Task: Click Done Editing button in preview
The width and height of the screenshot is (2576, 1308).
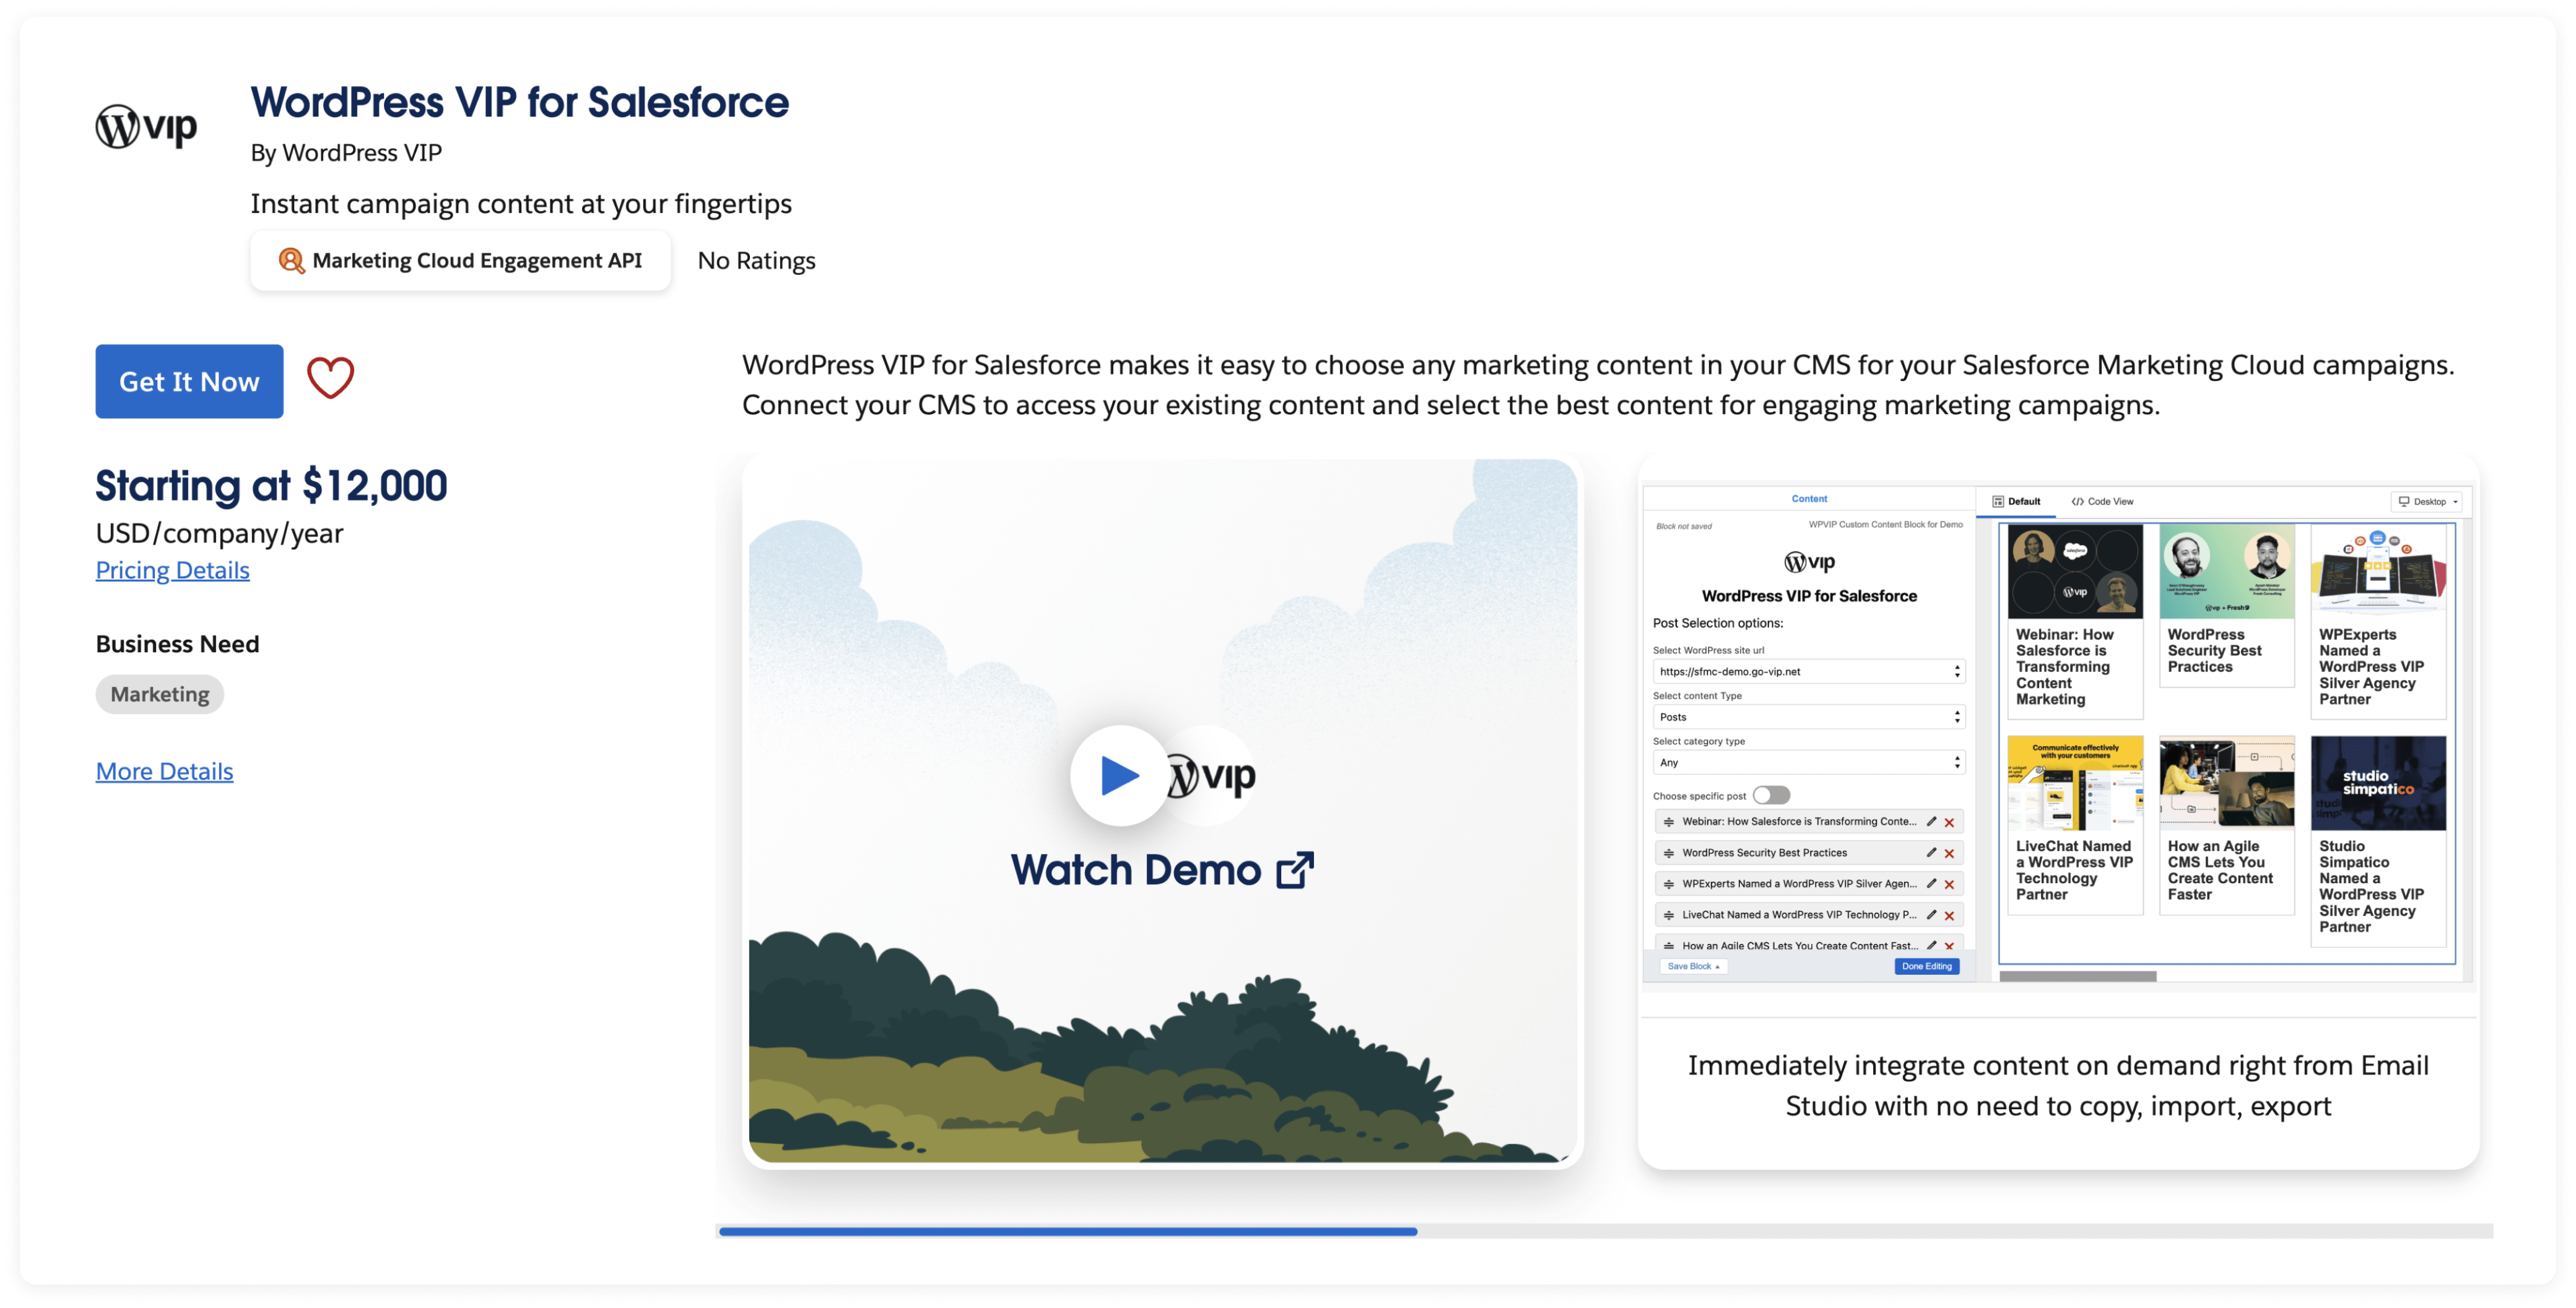Action: (x=1926, y=966)
